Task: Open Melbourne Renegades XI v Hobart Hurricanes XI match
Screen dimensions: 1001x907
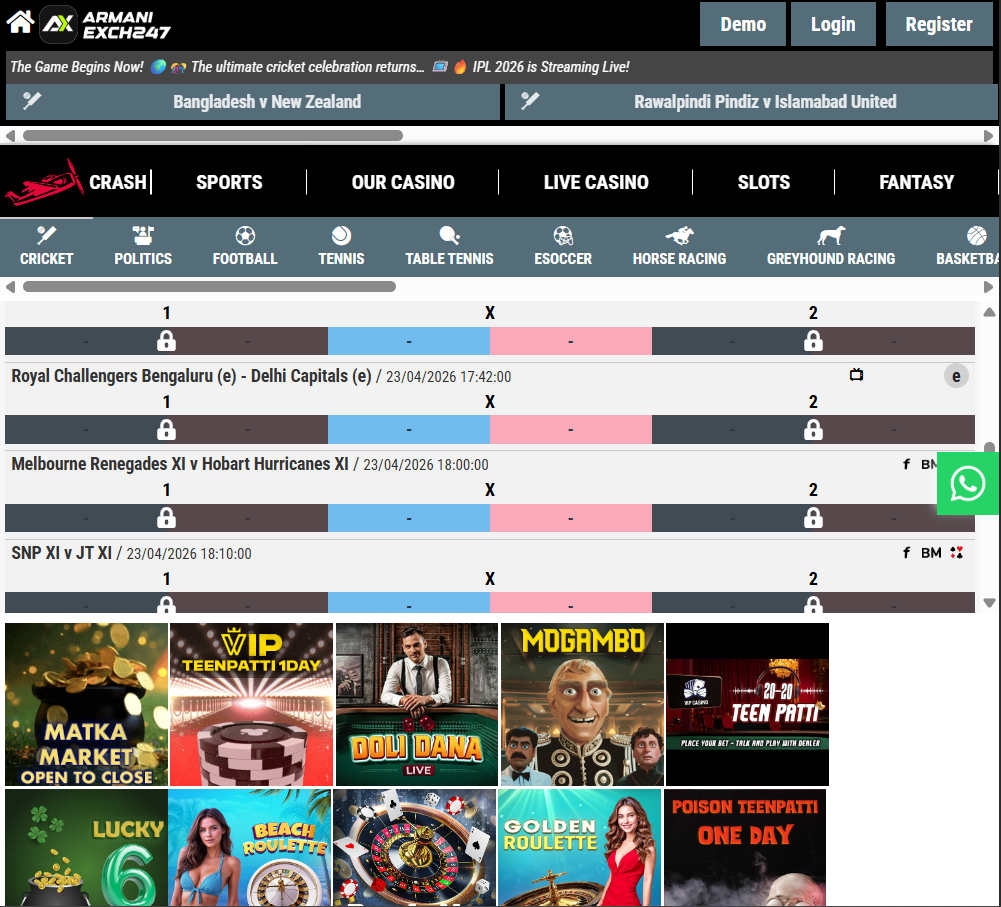Action: pyautogui.click(x=180, y=464)
